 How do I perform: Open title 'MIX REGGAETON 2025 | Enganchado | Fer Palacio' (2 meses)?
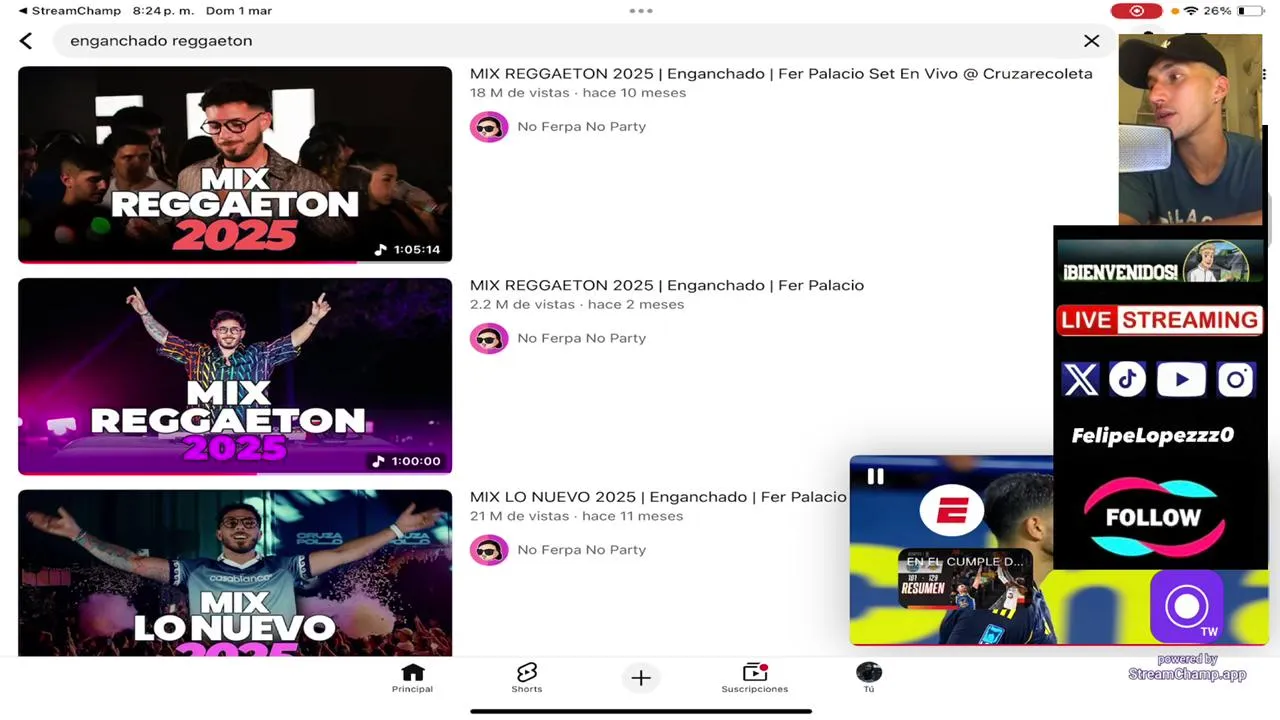point(667,286)
